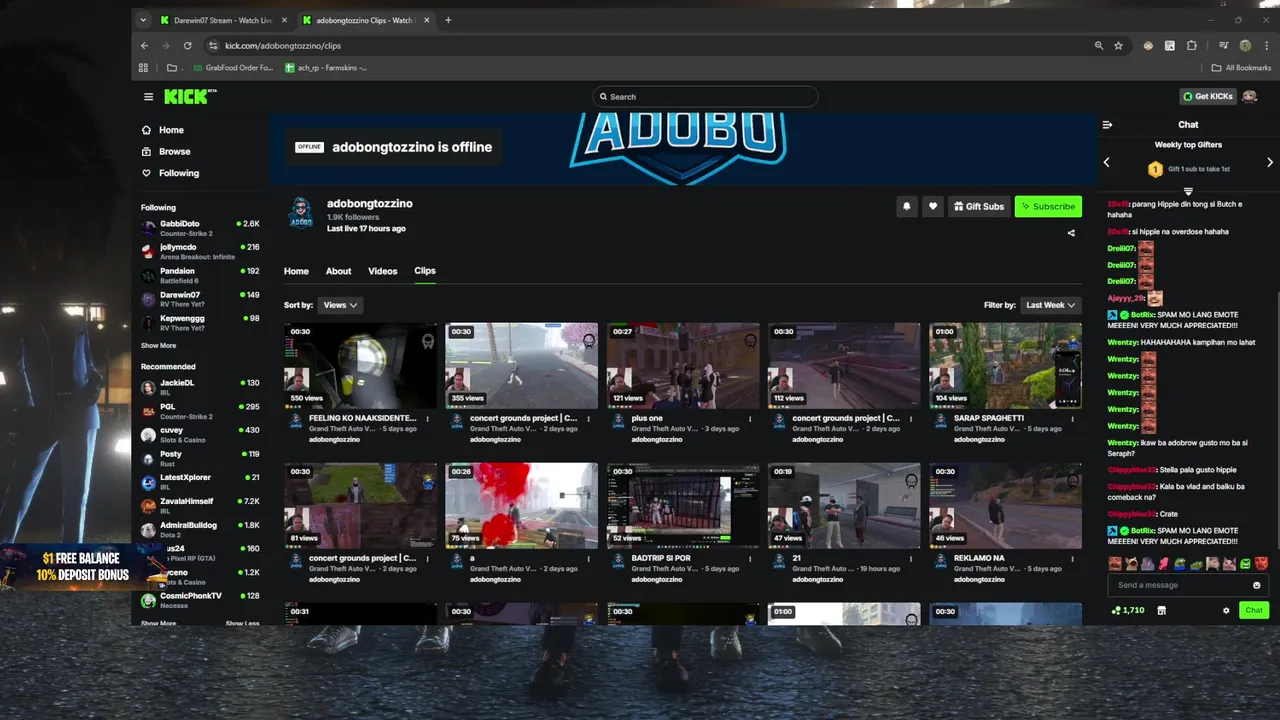The width and height of the screenshot is (1280, 720).
Task: Collapse the chat panel arrow icon
Action: (x=1107, y=125)
